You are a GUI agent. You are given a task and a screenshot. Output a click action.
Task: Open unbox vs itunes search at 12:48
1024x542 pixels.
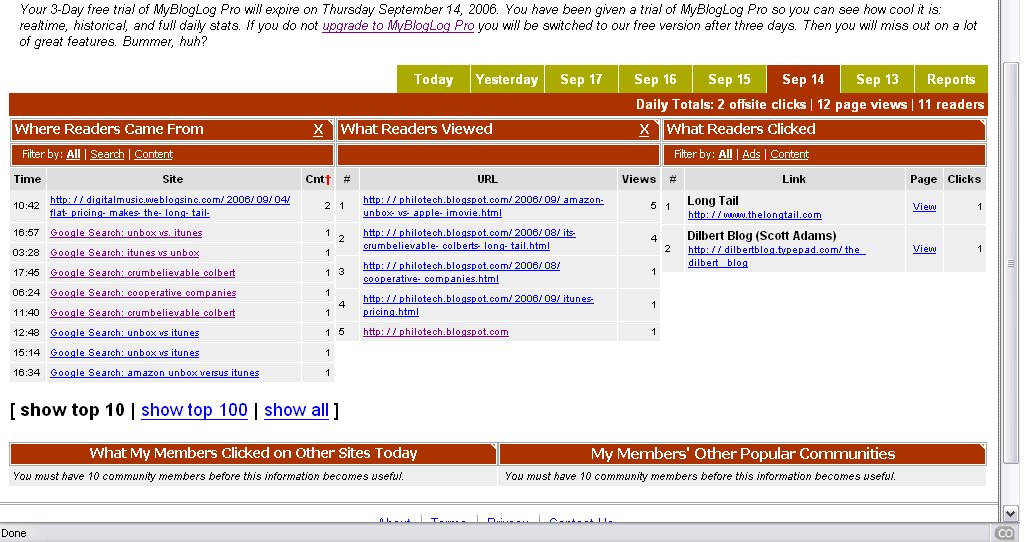pyautogui.click(x=125, y=332)
